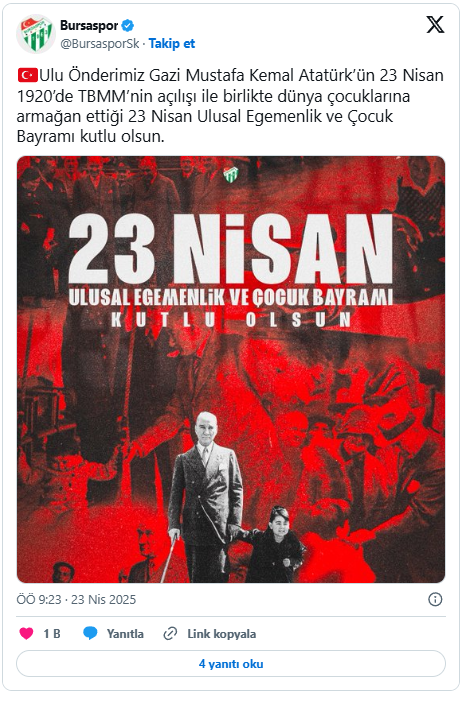Click the blue verified badge
The image size is (463, 709).
(x=128, y=25)
